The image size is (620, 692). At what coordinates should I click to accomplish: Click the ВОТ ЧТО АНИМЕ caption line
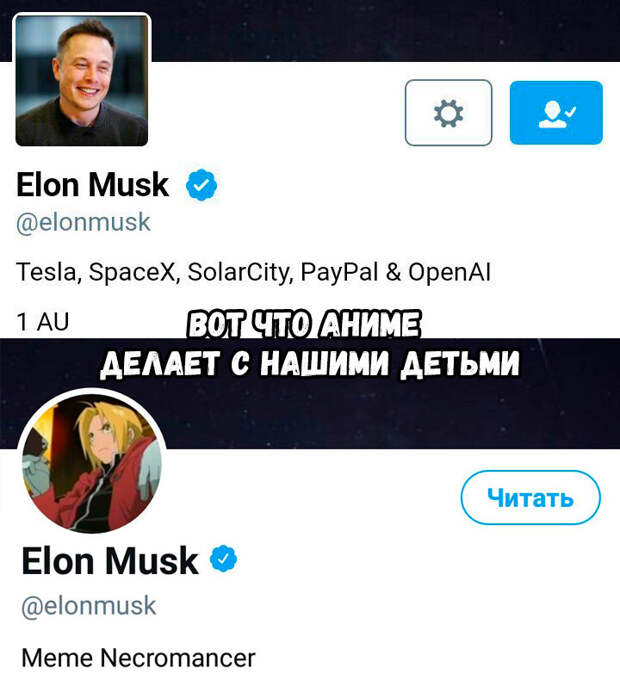pyautogui.click(x=304, y=324)
